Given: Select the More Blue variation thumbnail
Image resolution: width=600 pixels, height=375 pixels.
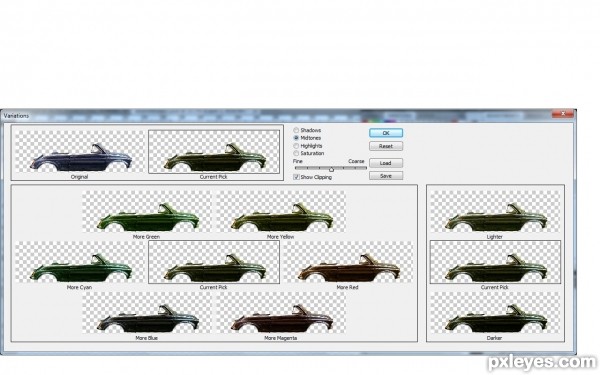Looking at the screenshot, I should (147, 313).
